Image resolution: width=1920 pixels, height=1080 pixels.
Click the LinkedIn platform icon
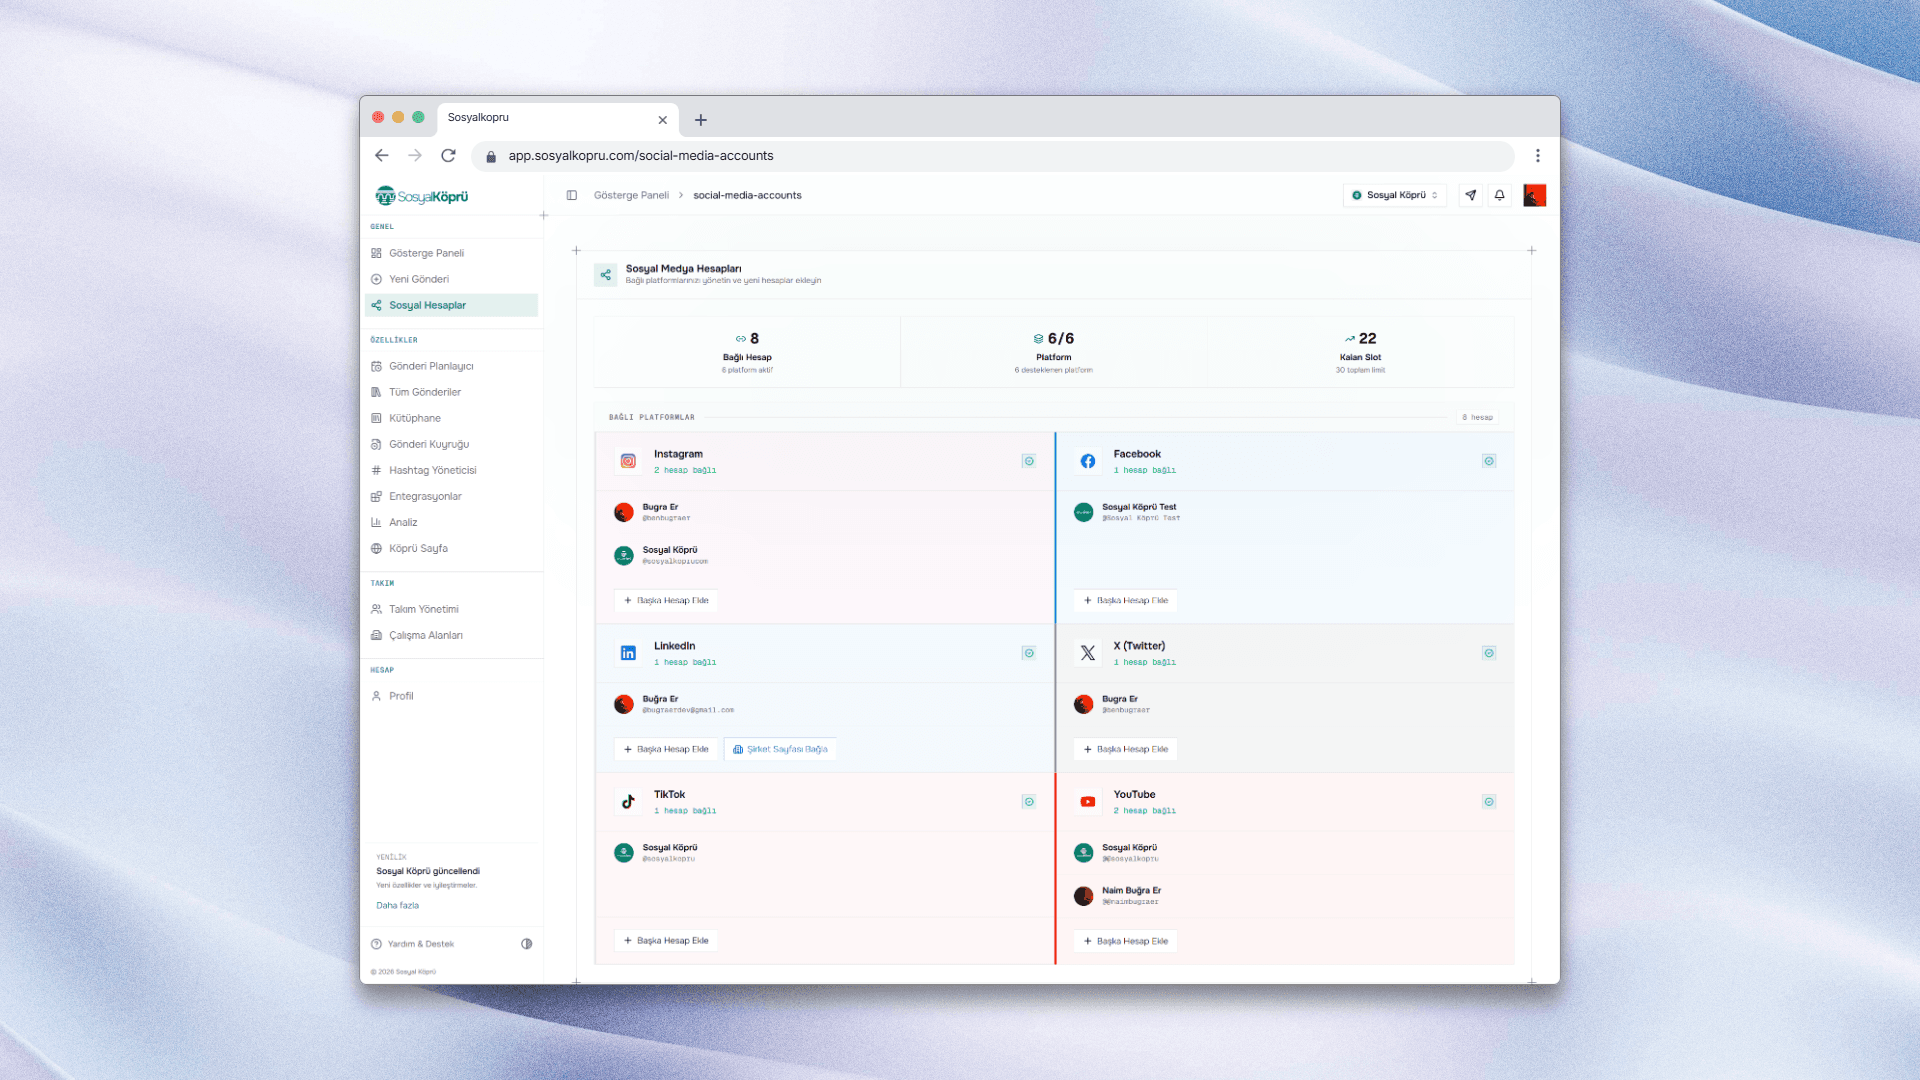coord(628,654)
